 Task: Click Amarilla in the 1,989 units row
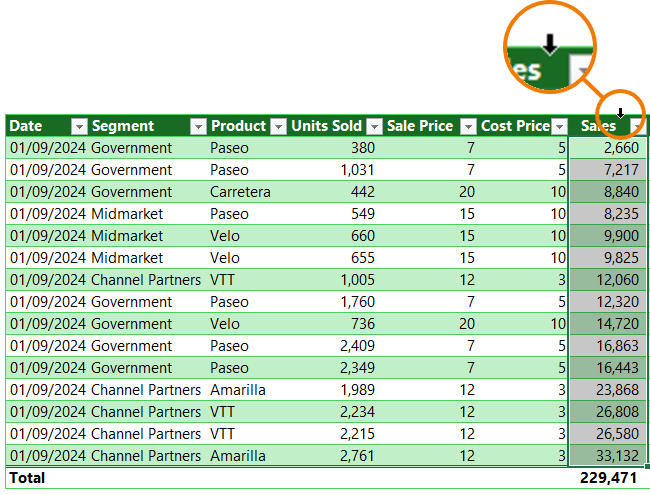click(x=238, y=390)
